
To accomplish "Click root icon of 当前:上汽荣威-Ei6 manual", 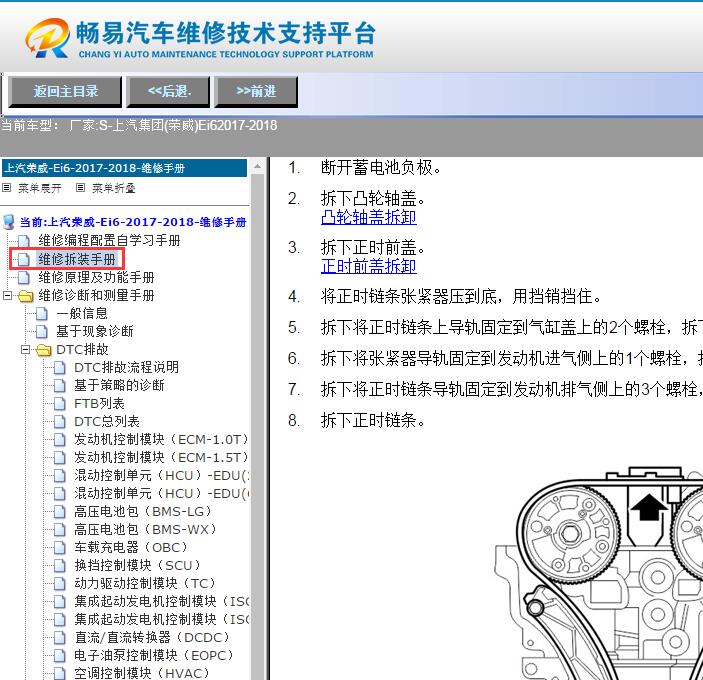I will [9, 222].
